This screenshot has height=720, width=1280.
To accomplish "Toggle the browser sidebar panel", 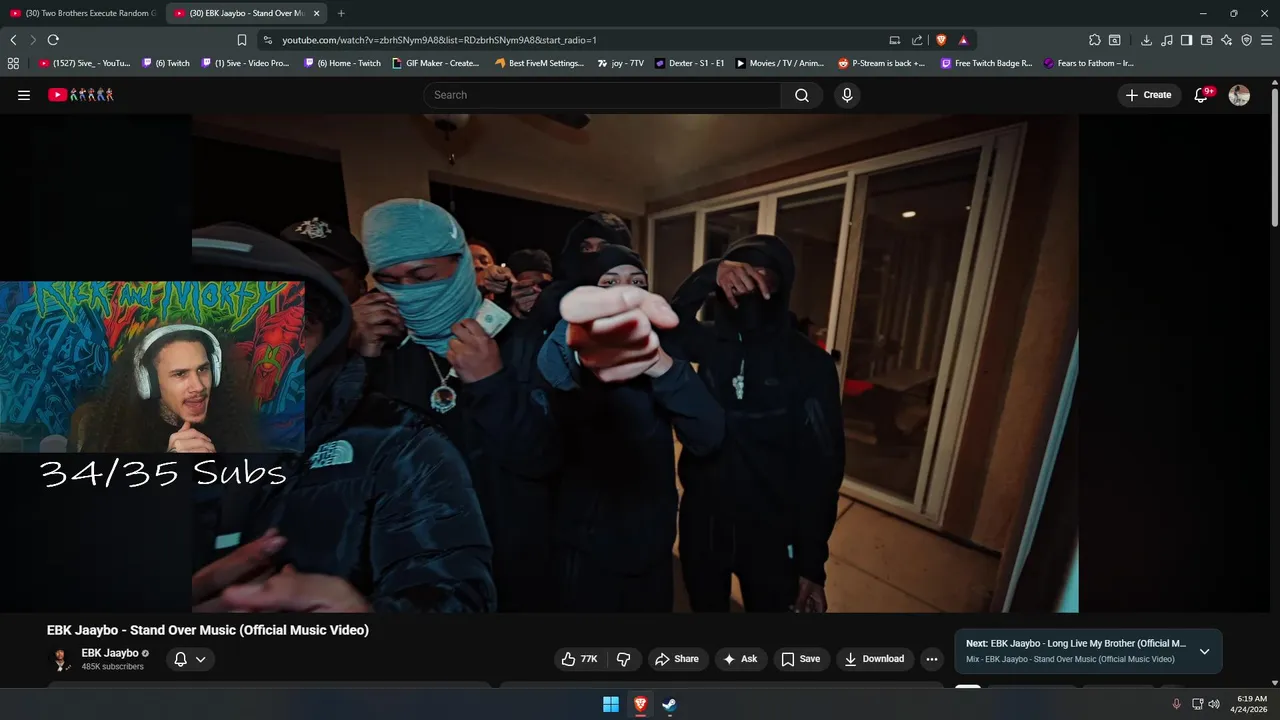I will [1186, 40].
